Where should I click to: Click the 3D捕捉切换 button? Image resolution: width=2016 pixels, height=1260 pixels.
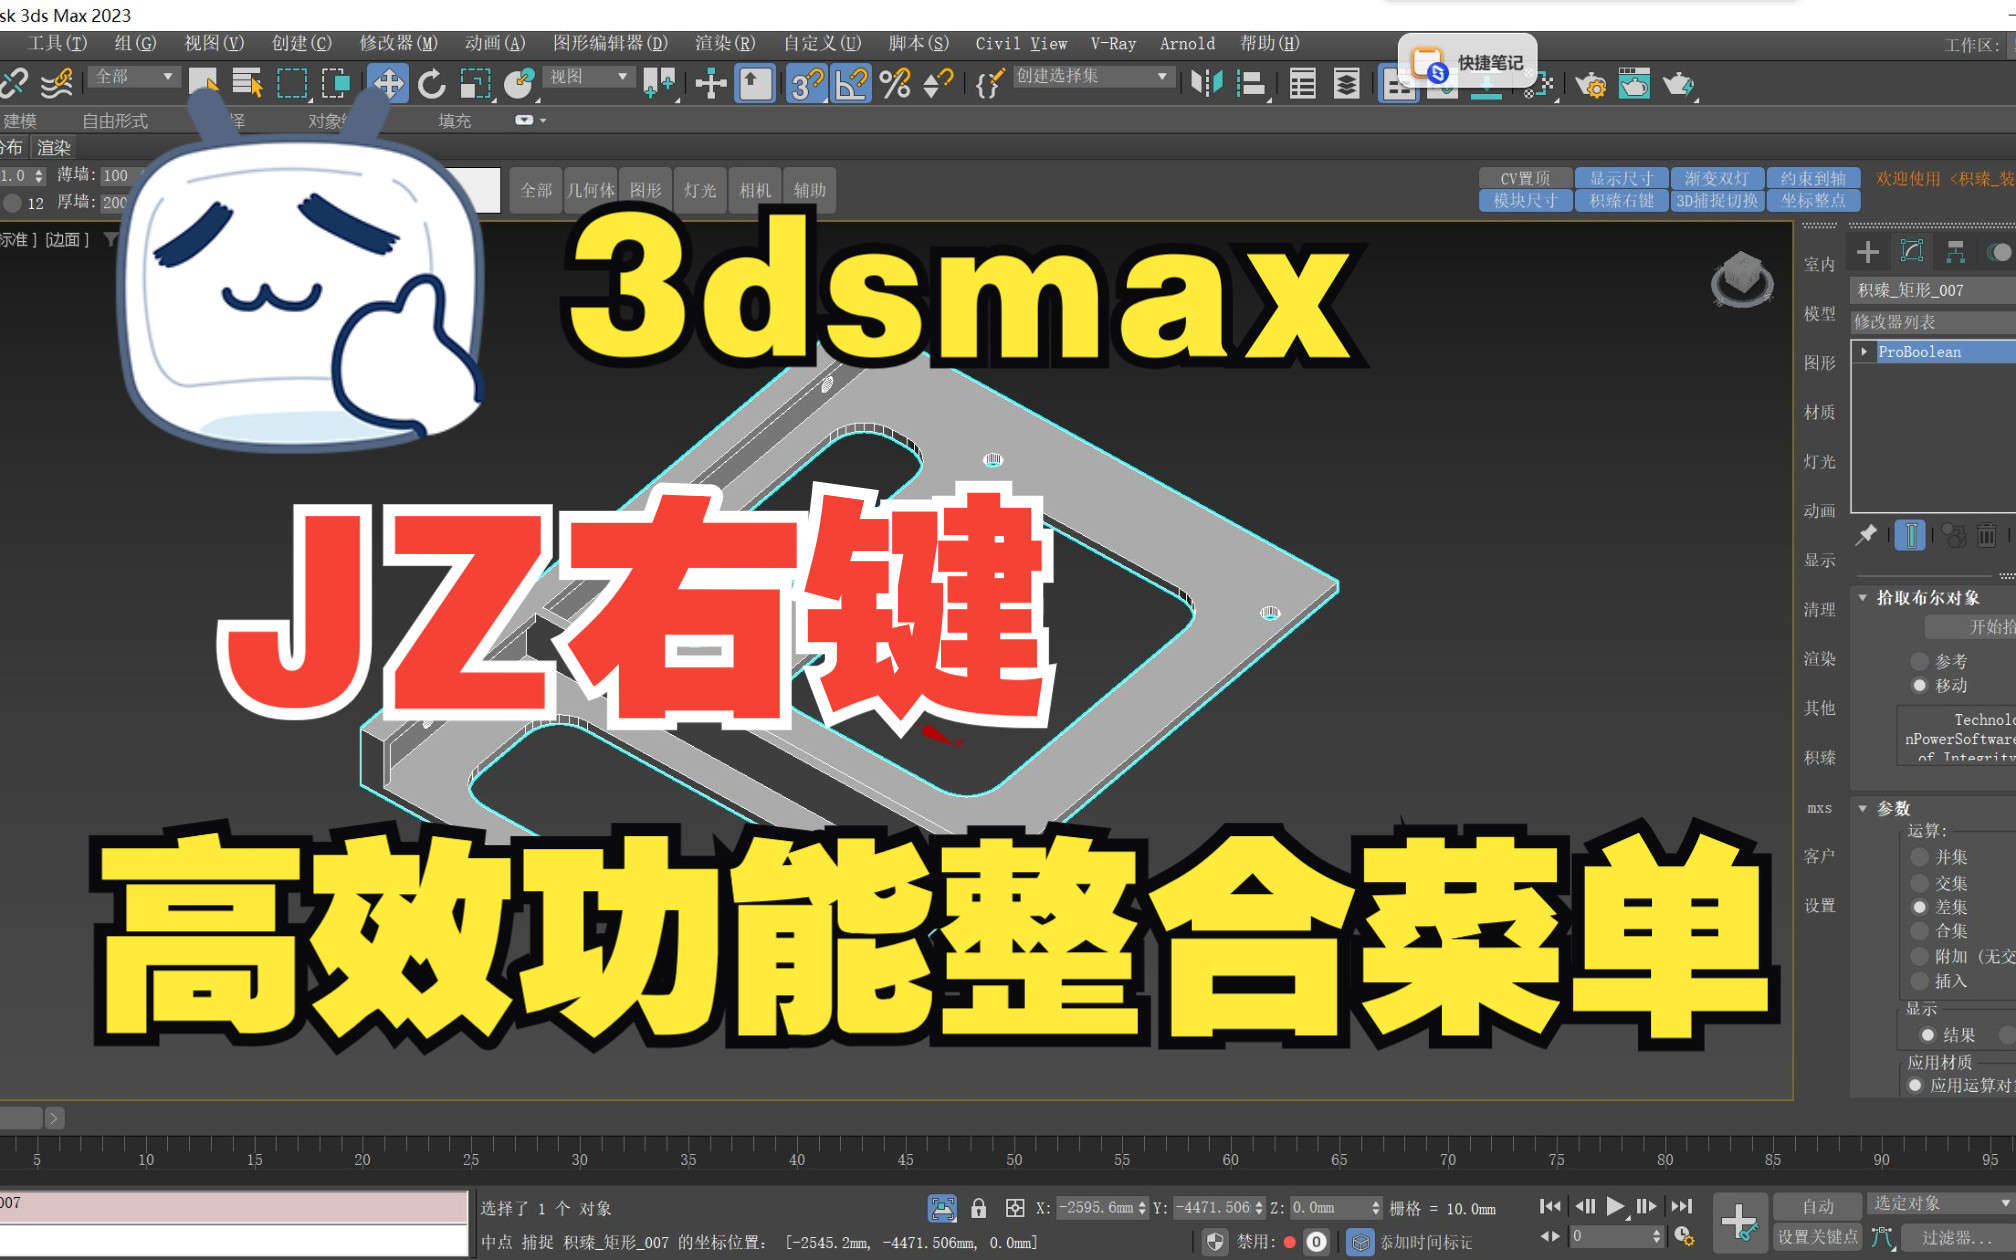(1717, 201)
